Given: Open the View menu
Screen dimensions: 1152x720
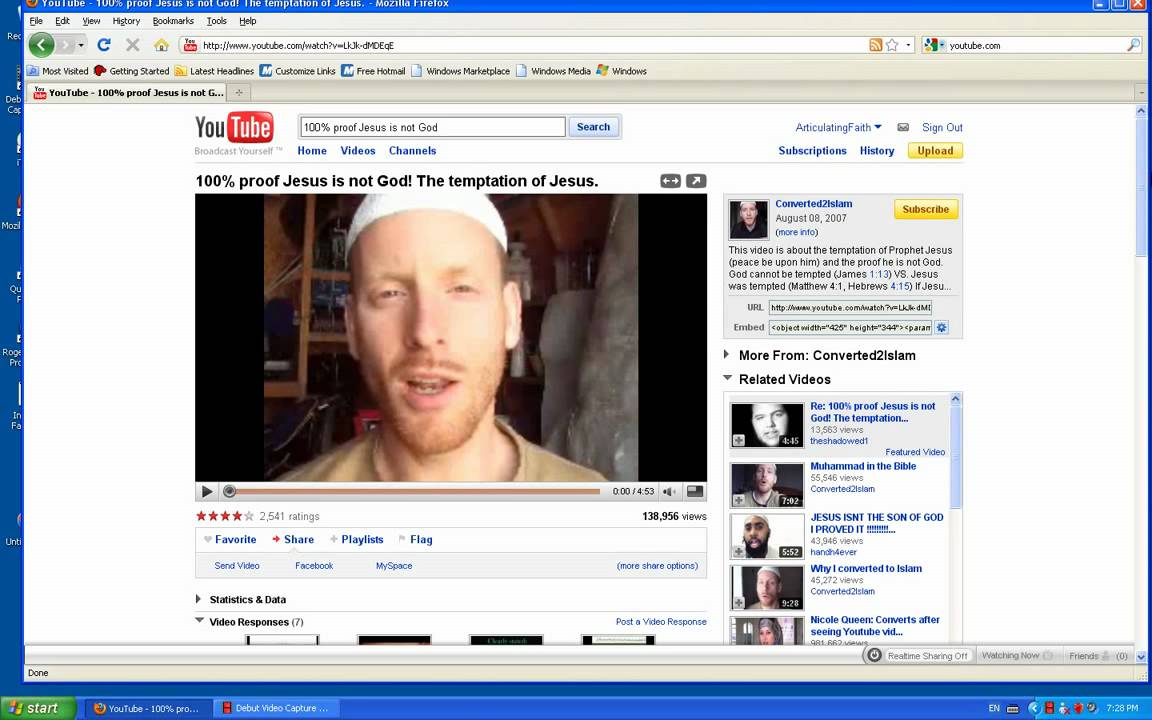Looking at the screenshot, I should pos(91,21).
